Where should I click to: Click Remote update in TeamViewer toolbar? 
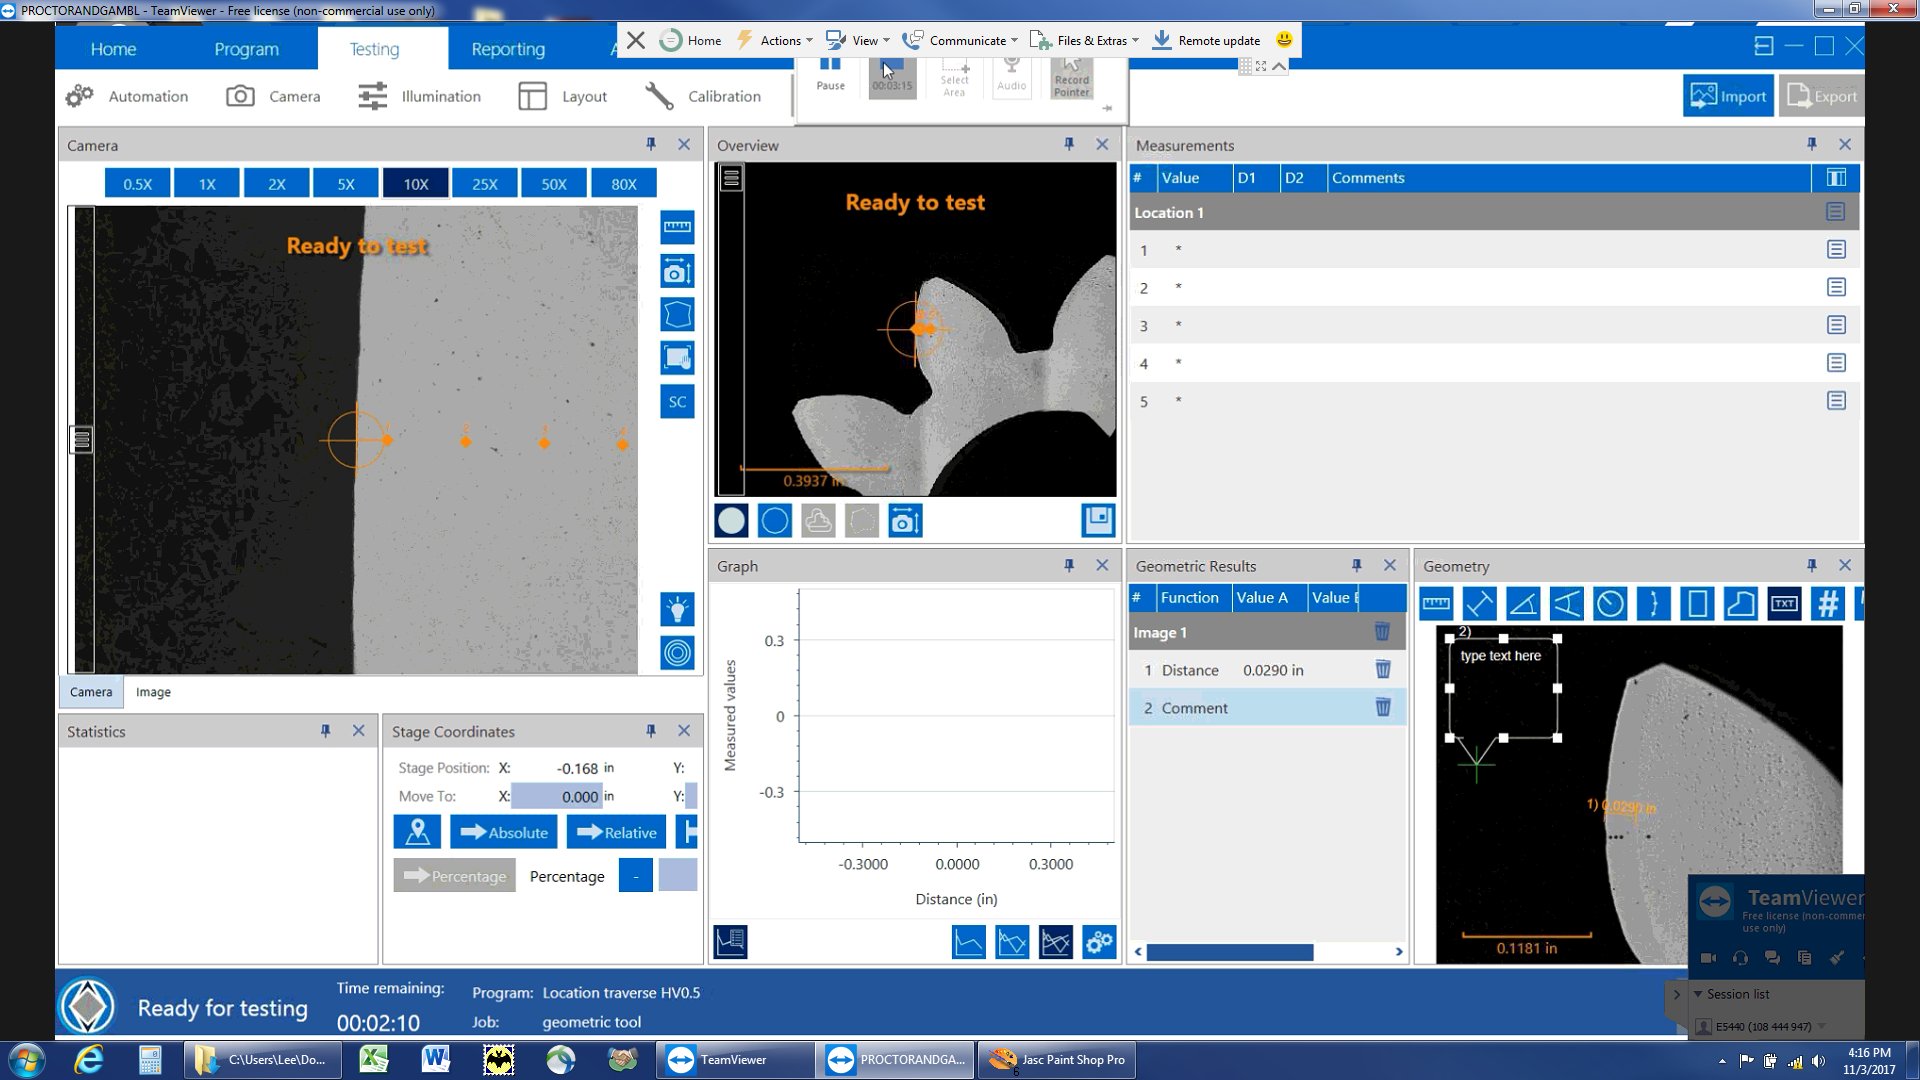click(1206, 40)
